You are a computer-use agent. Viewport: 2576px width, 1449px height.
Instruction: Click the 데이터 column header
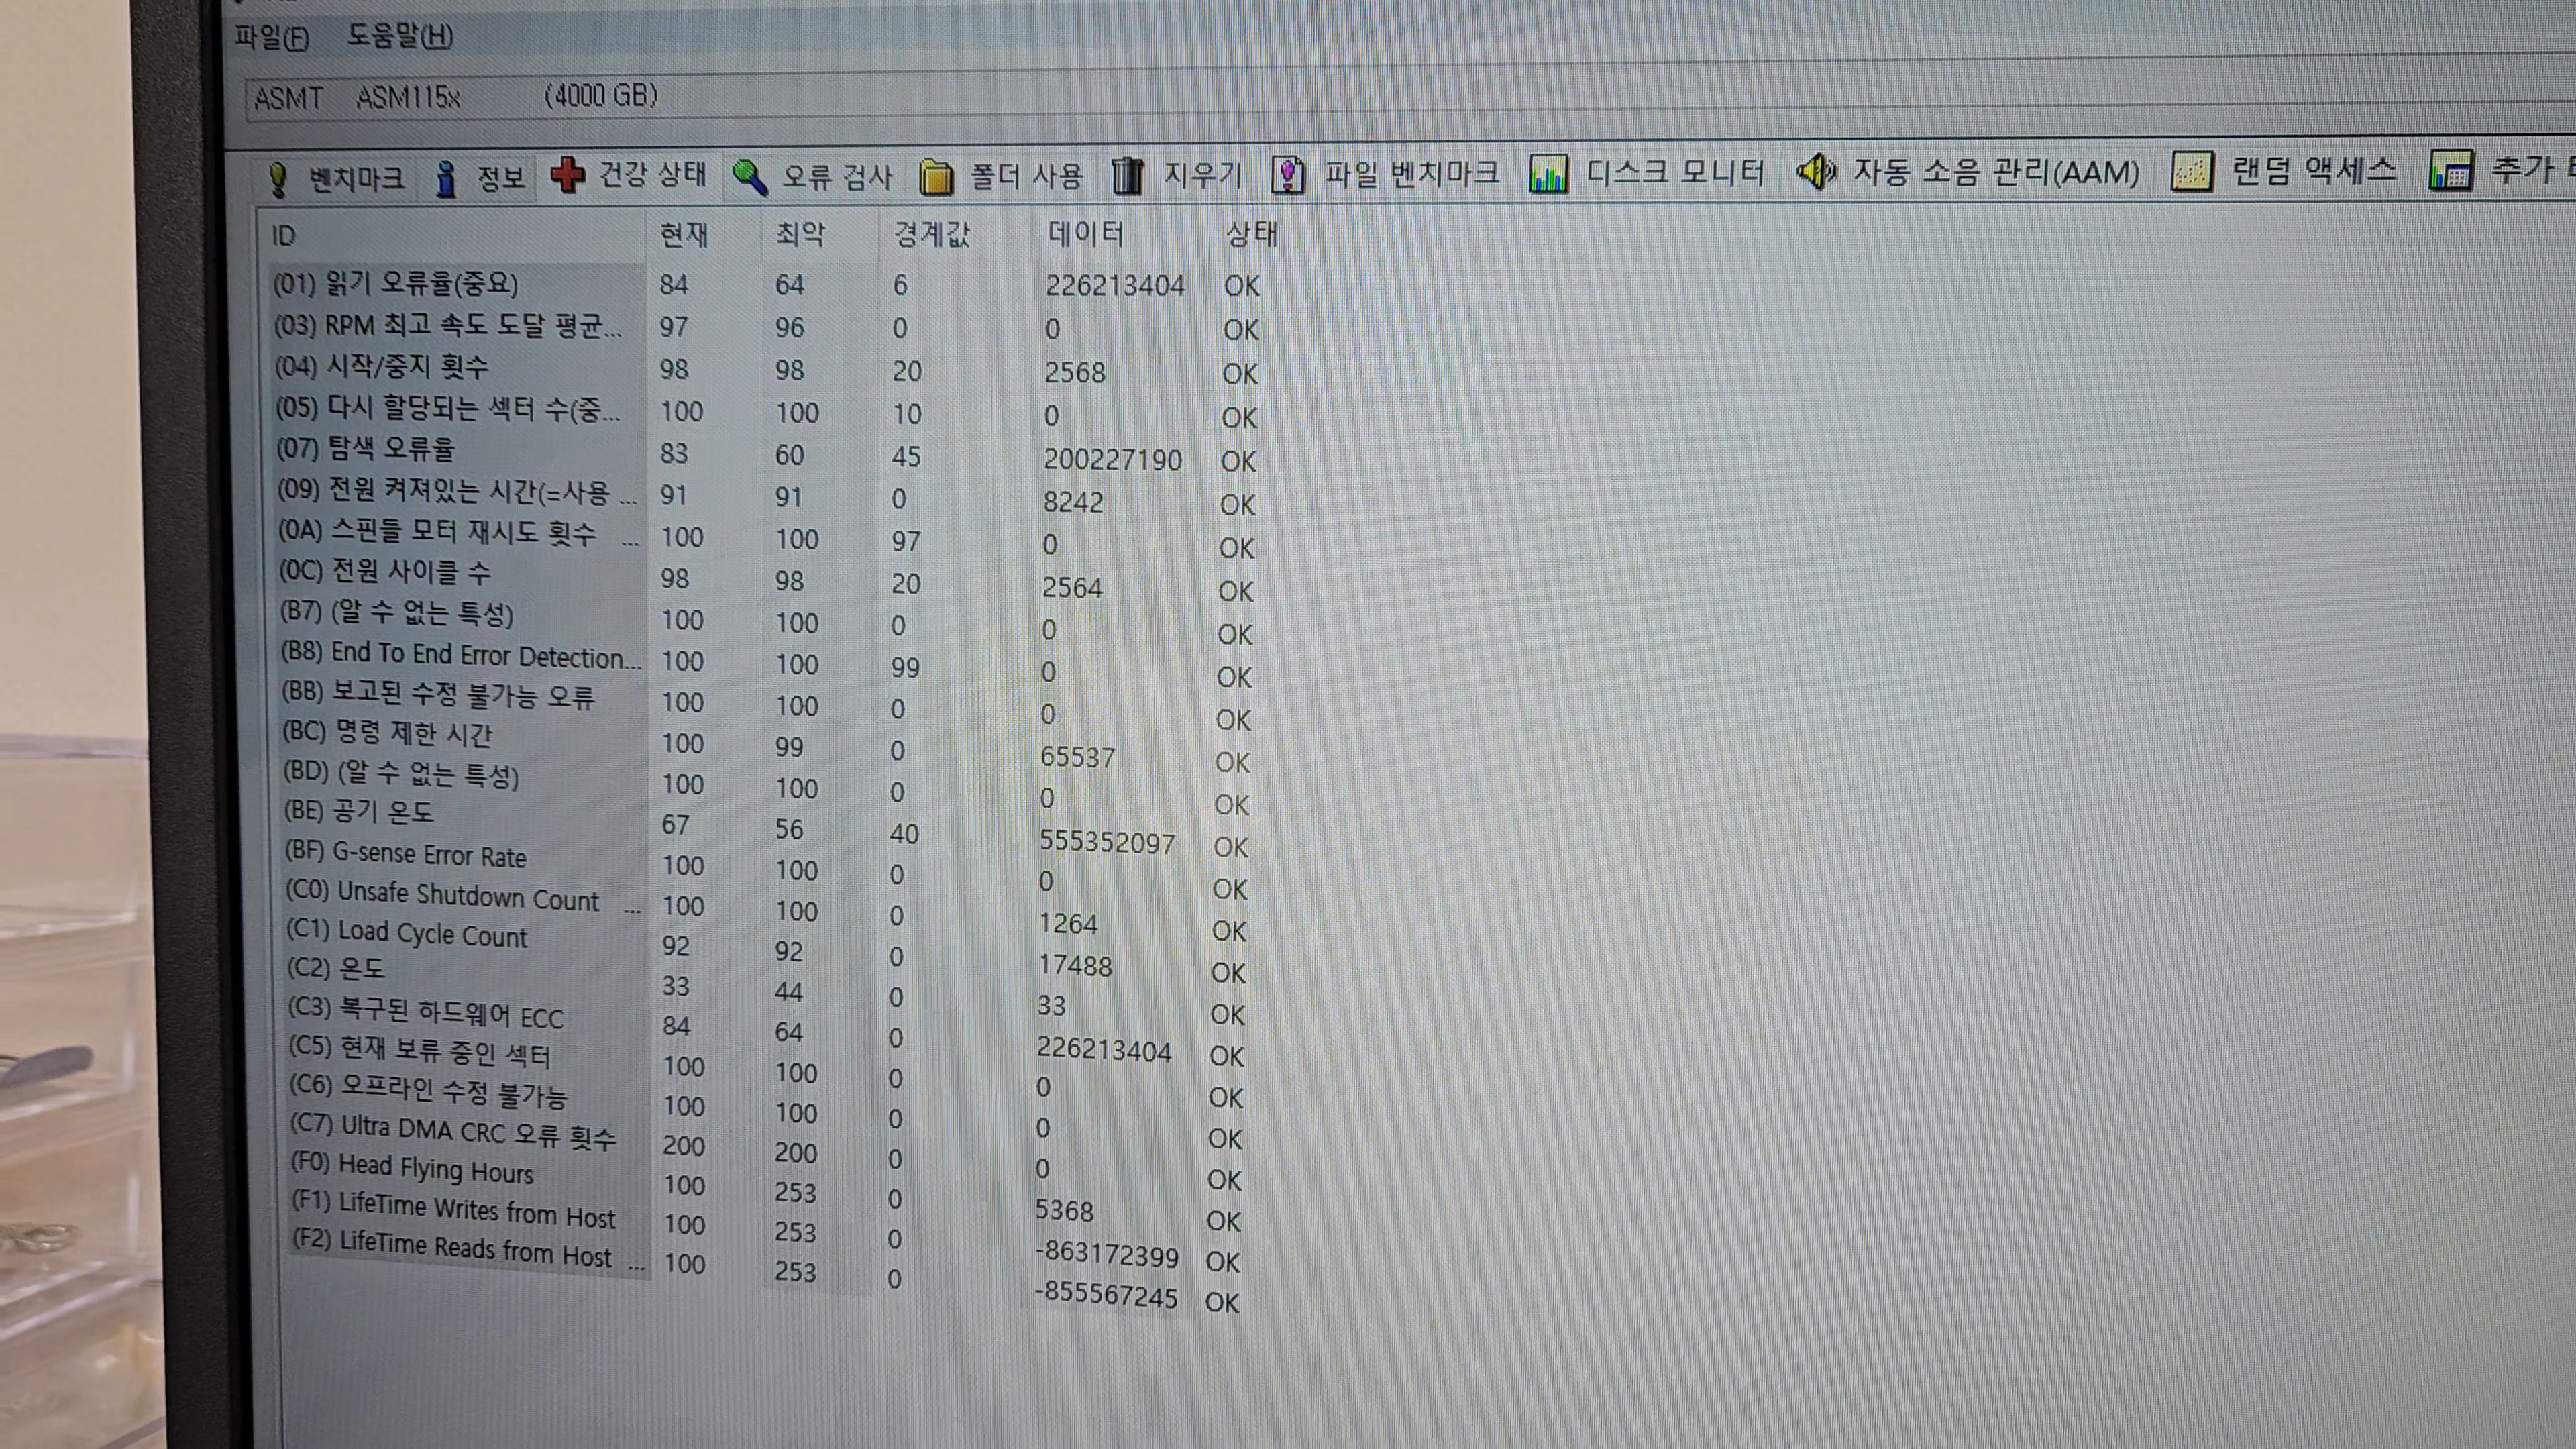coord(1086,234)
